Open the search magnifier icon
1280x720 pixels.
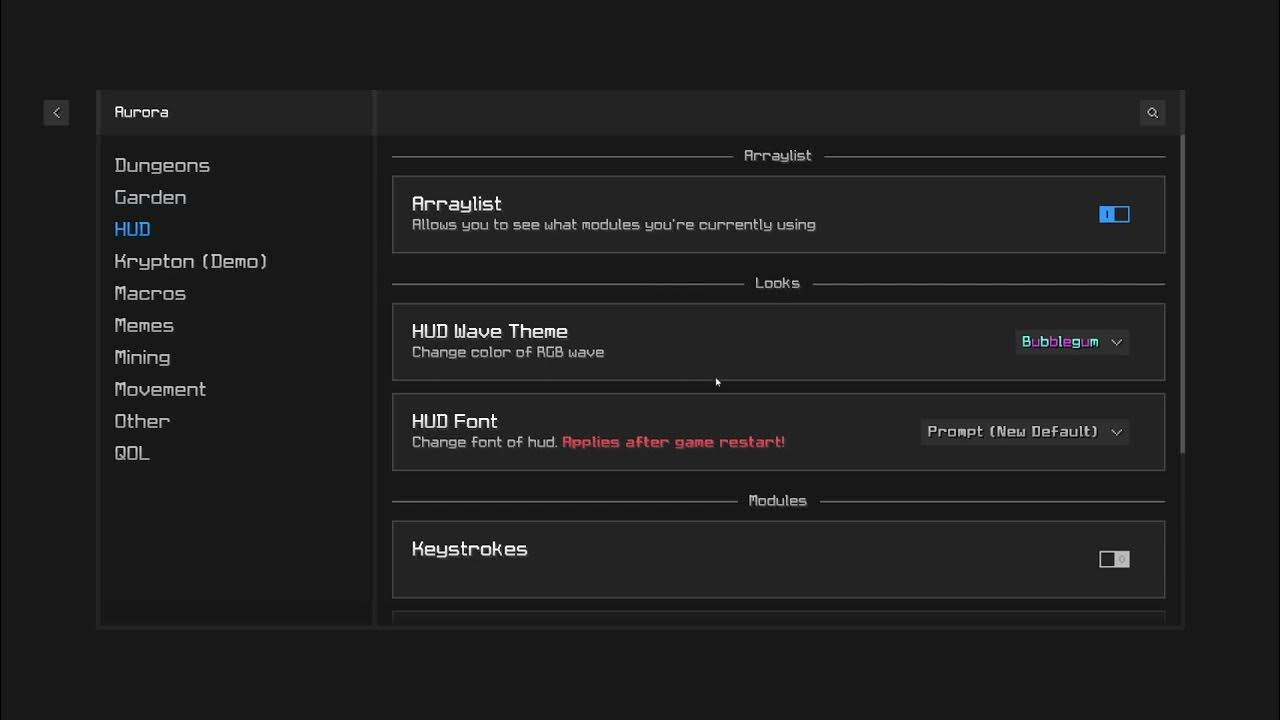point(1152,113)
